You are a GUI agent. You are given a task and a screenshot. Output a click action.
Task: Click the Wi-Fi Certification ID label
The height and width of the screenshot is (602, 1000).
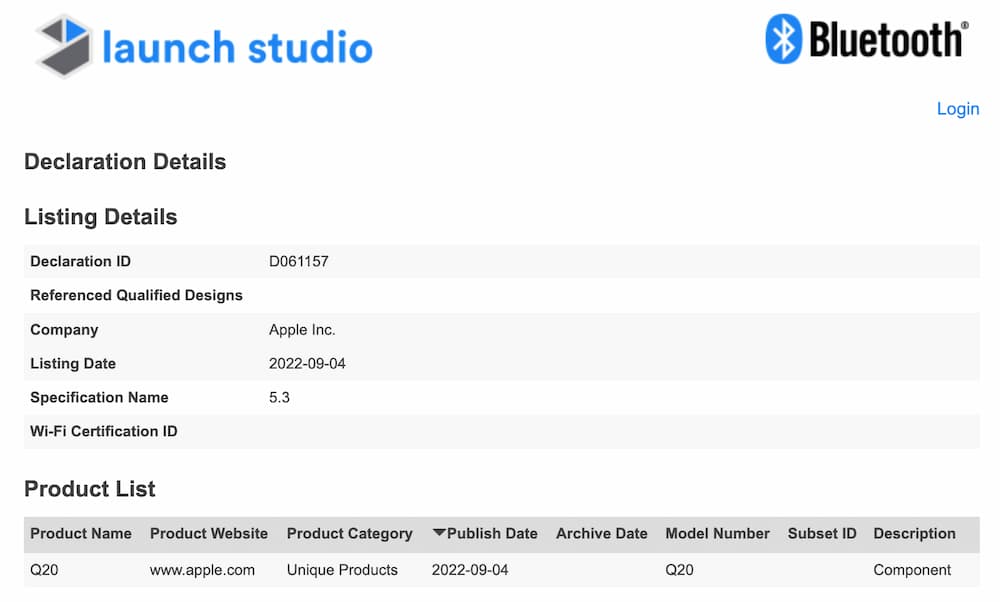click(x=103, y=431)
